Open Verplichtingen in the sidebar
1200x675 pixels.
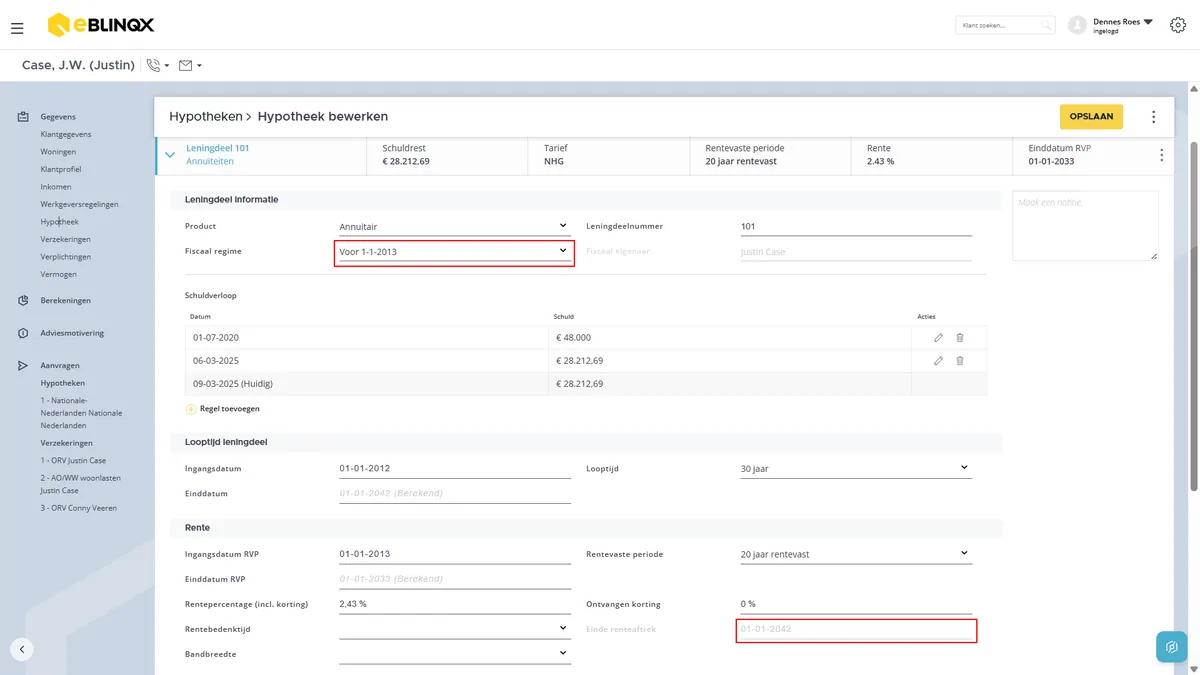[65, 257]
